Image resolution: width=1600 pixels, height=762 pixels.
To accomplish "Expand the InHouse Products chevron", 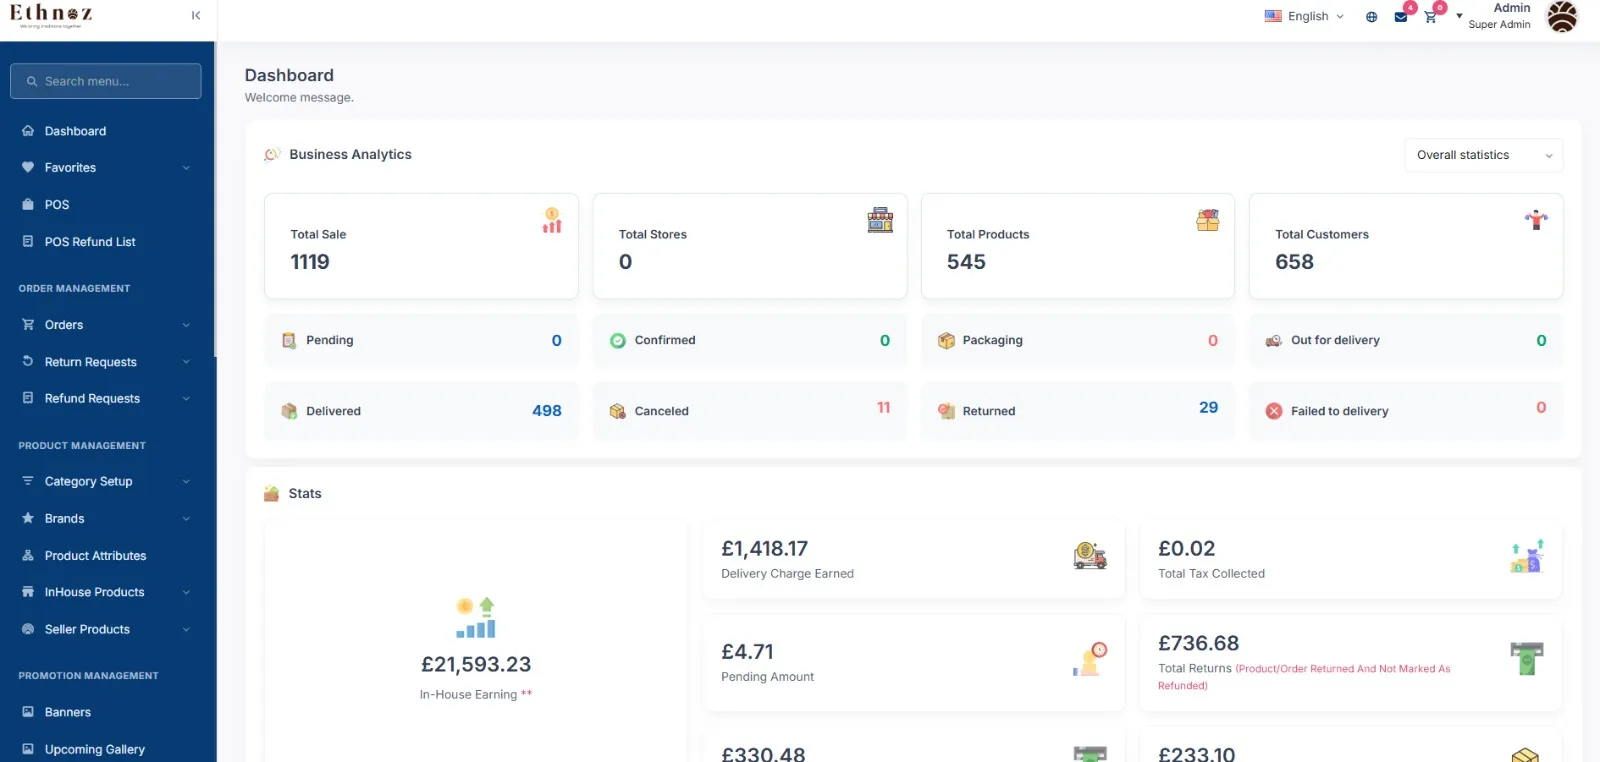I will 186,592.
